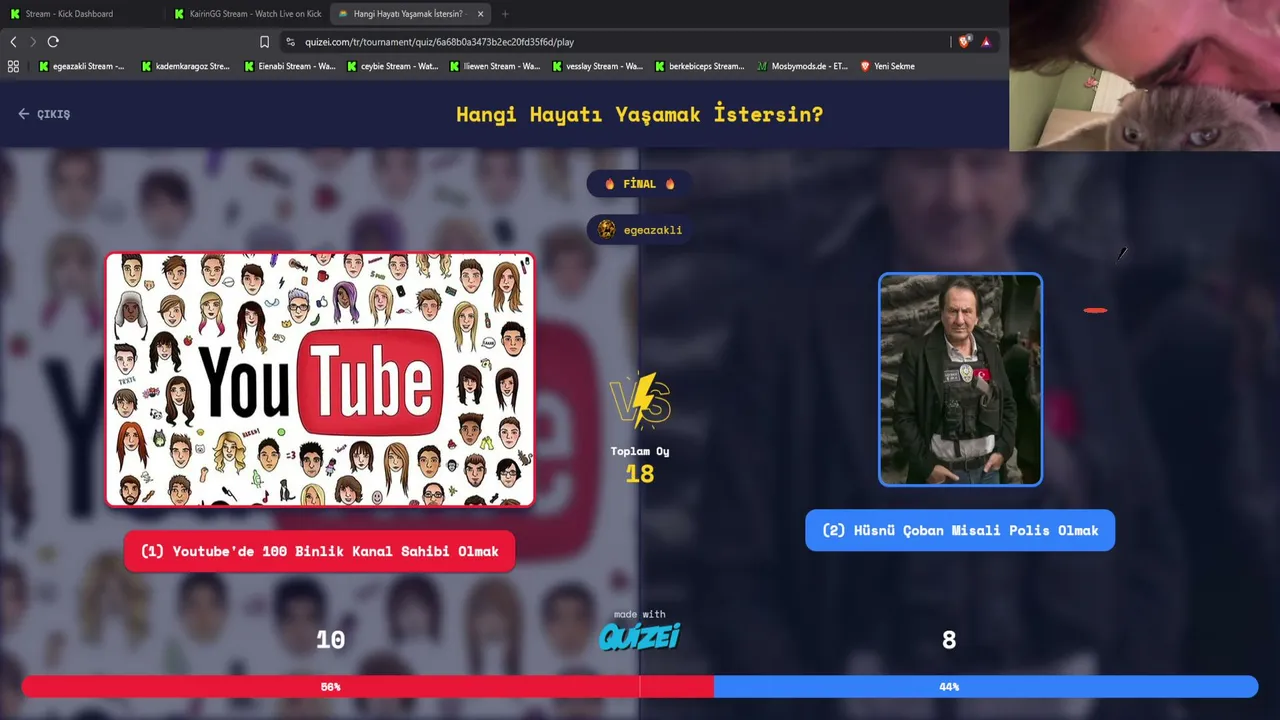Click the vote count 10
The image size is (1280, 720).
tap(330, 640)
